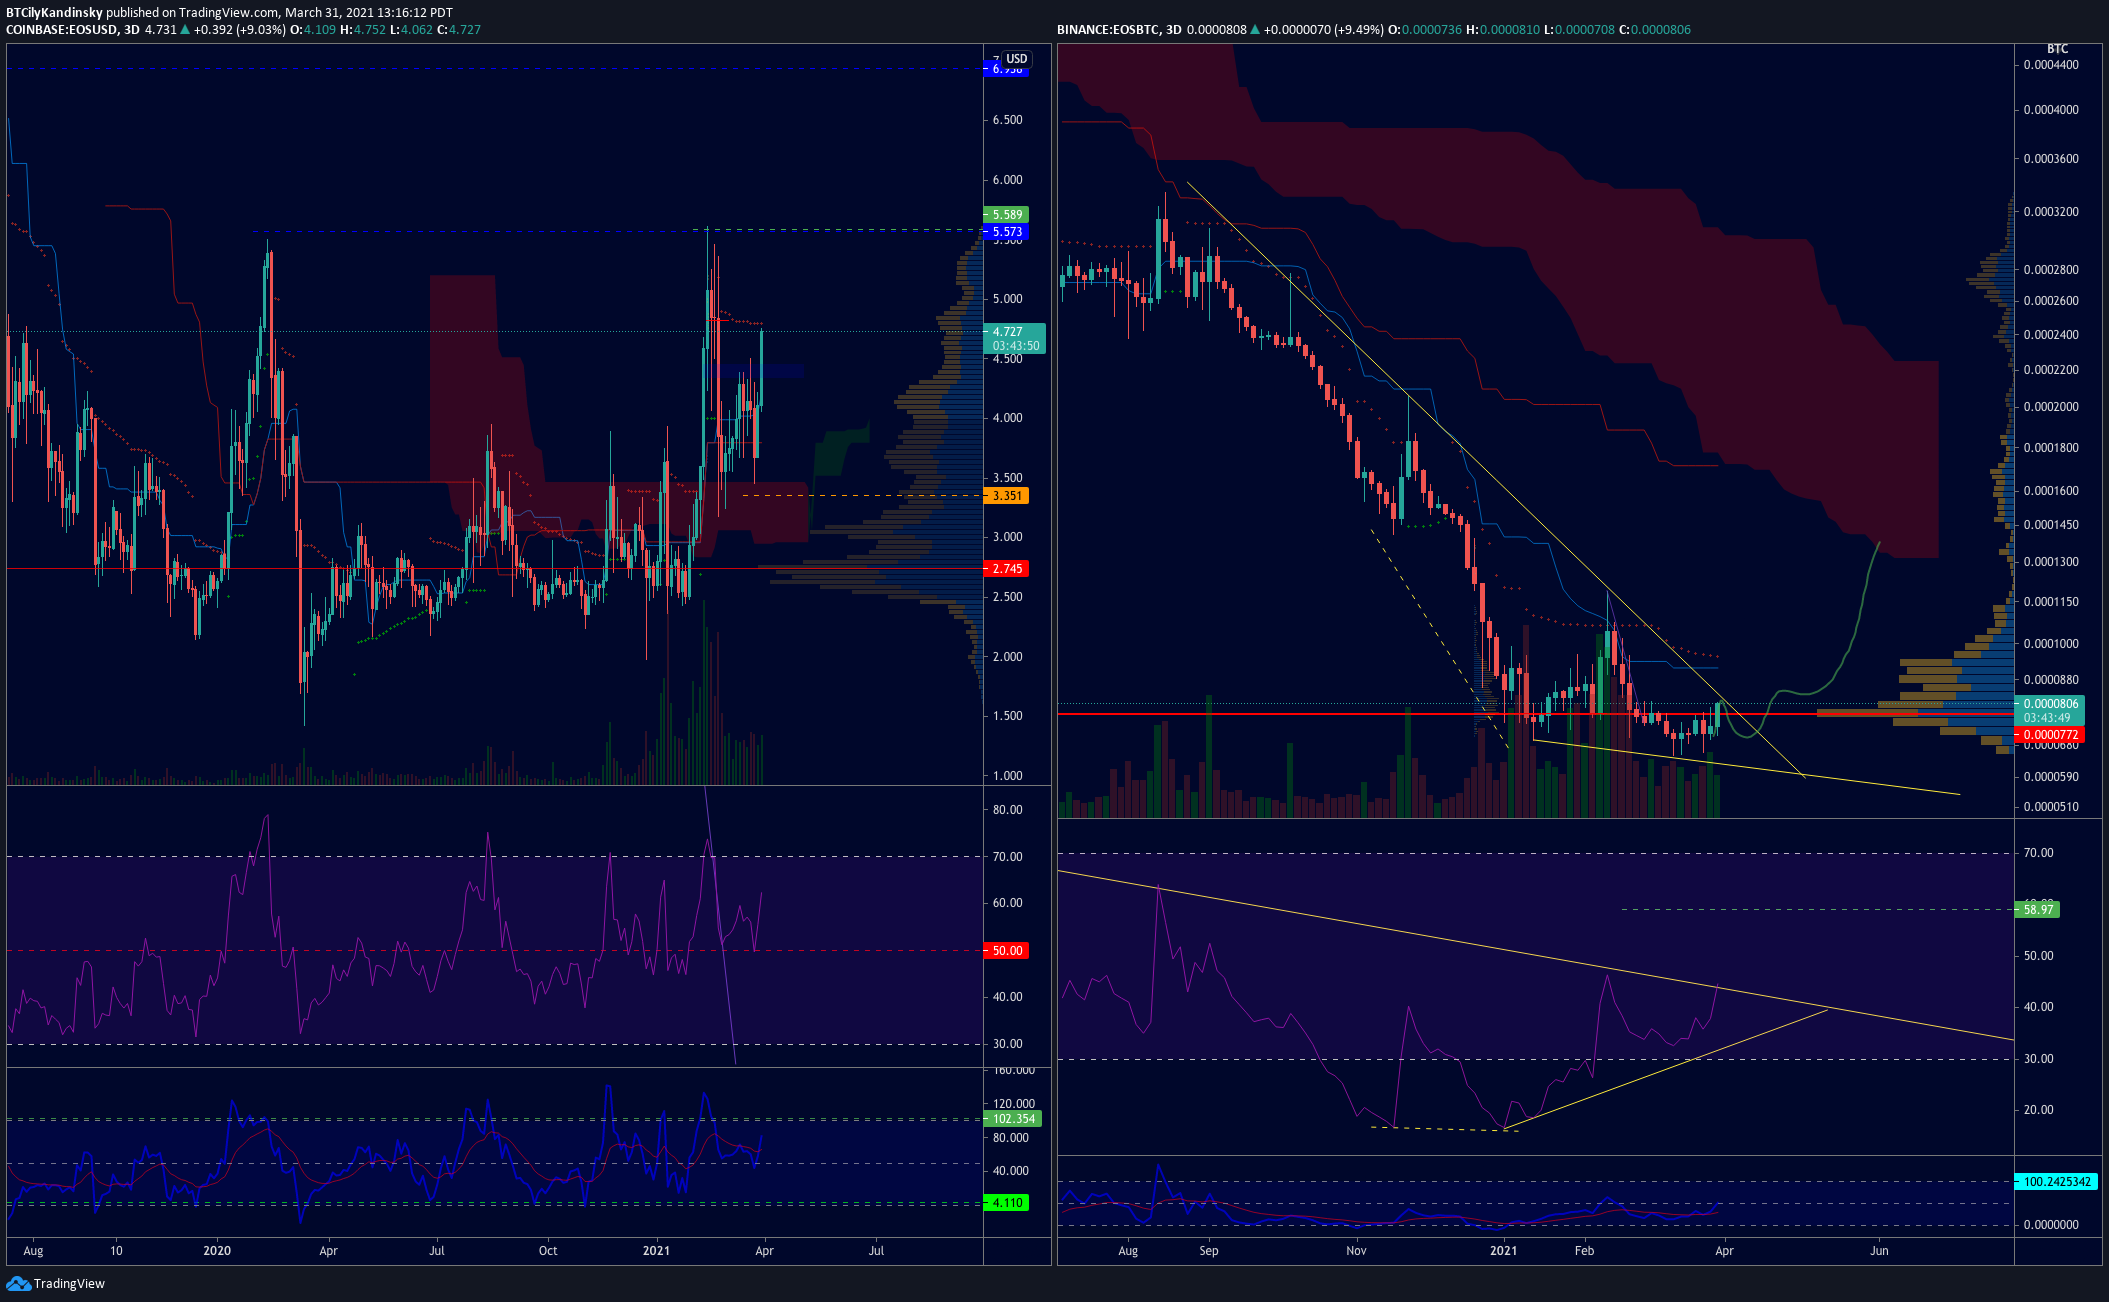Image resolution: width=2109 pixels, height=1302 pixels.
Task: Click the 80.00 RSI axis label
Action: (1007, 810)
